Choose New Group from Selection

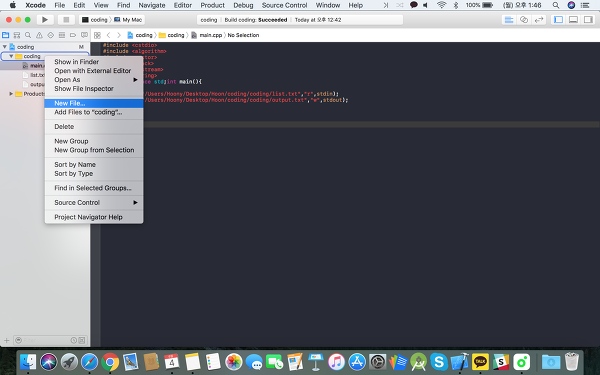94,150
